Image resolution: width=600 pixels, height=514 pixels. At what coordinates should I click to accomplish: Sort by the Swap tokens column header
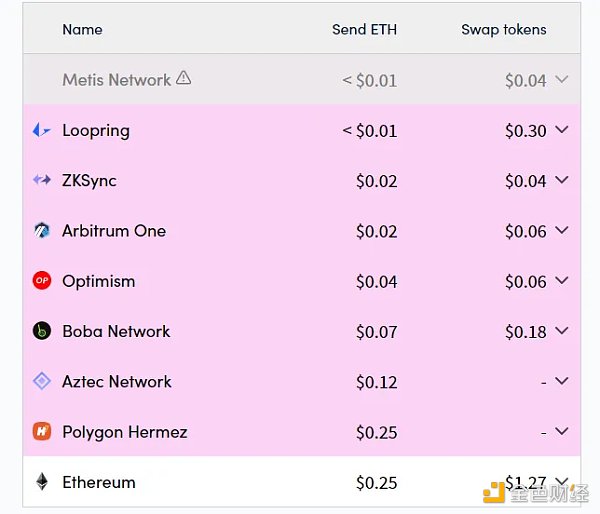pos(504,29)
